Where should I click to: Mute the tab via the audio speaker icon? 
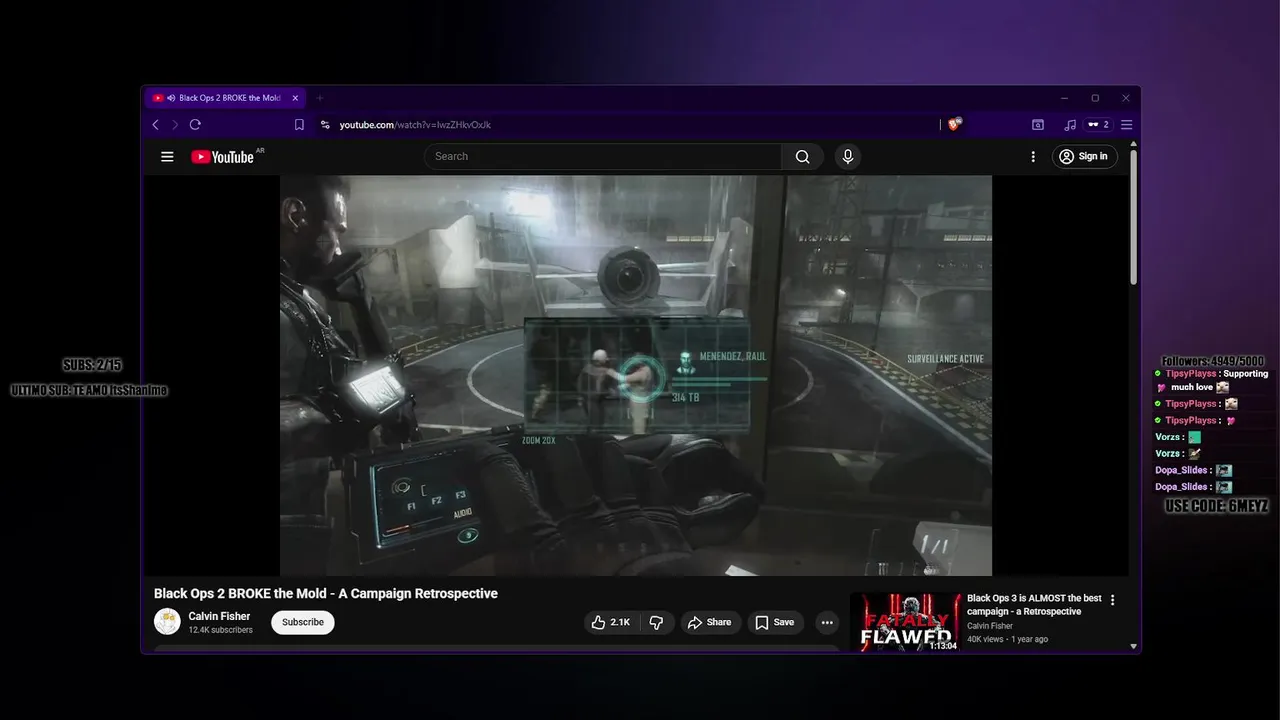172,98
